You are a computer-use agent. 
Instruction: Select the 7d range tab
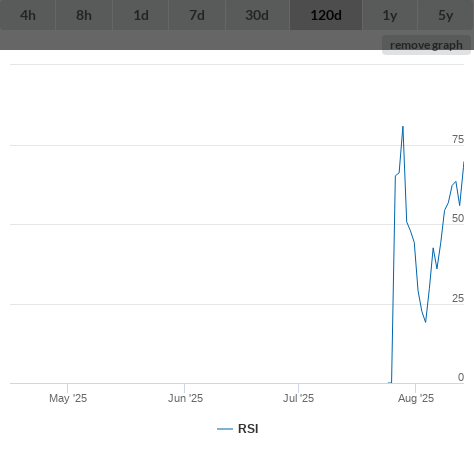coord(197,15)
